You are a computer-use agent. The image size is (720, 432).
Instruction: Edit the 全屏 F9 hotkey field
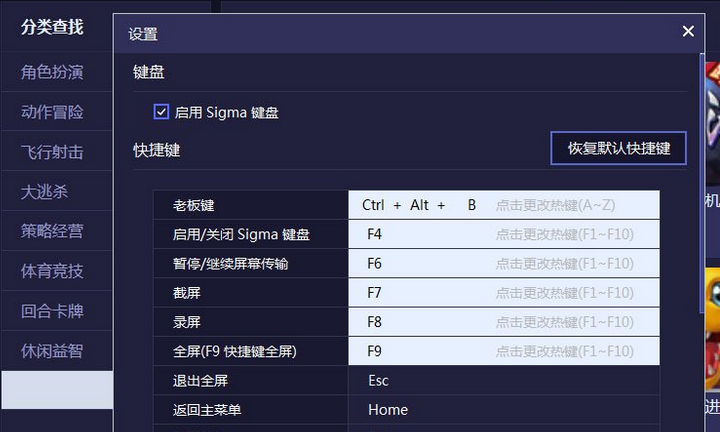(504, 351)
